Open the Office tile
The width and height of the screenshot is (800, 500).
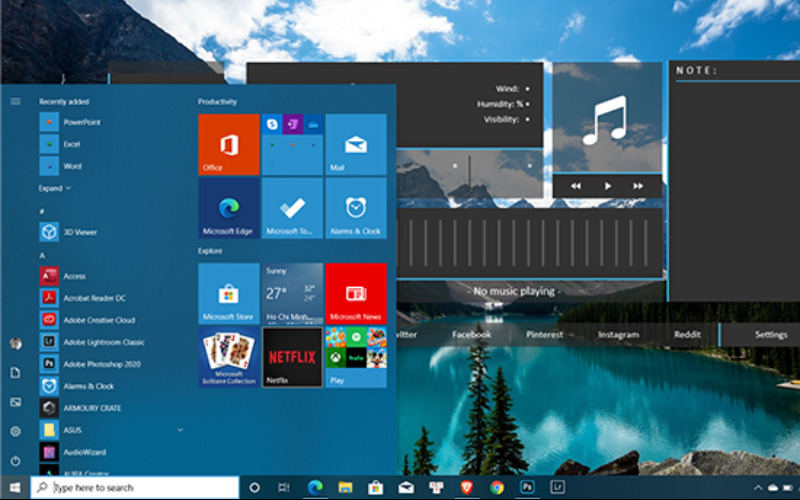[229, 144]
